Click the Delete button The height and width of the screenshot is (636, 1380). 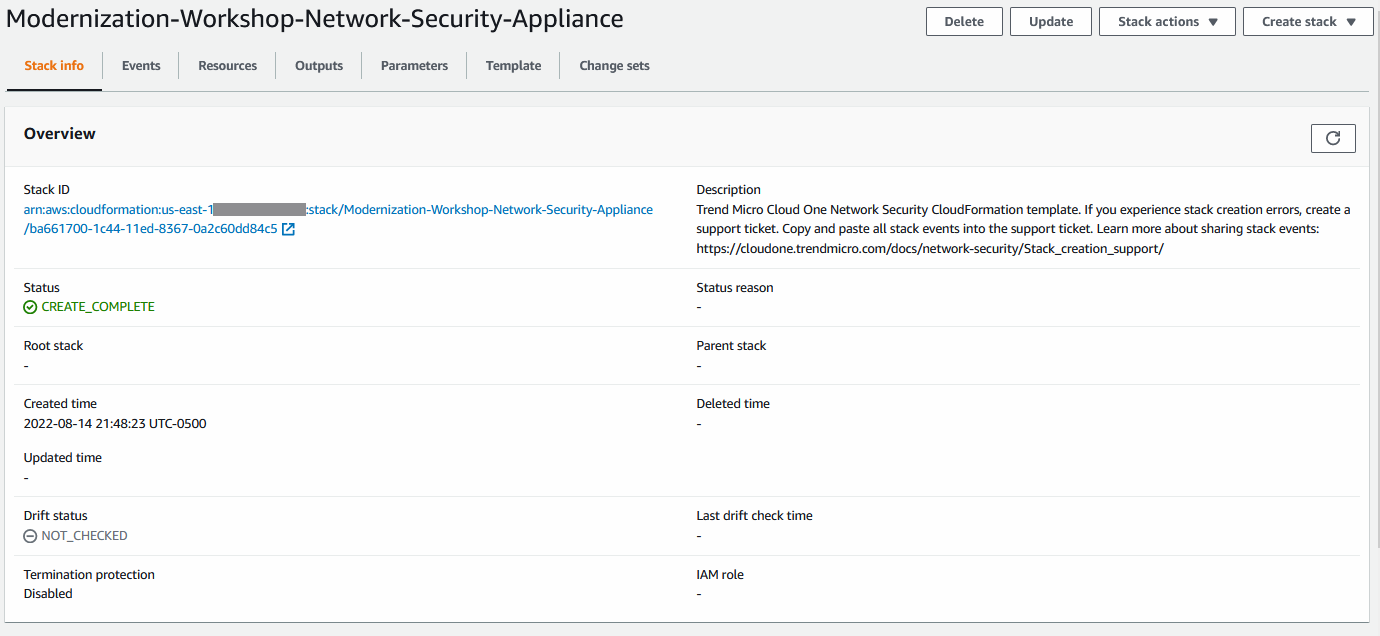[964, 21]
